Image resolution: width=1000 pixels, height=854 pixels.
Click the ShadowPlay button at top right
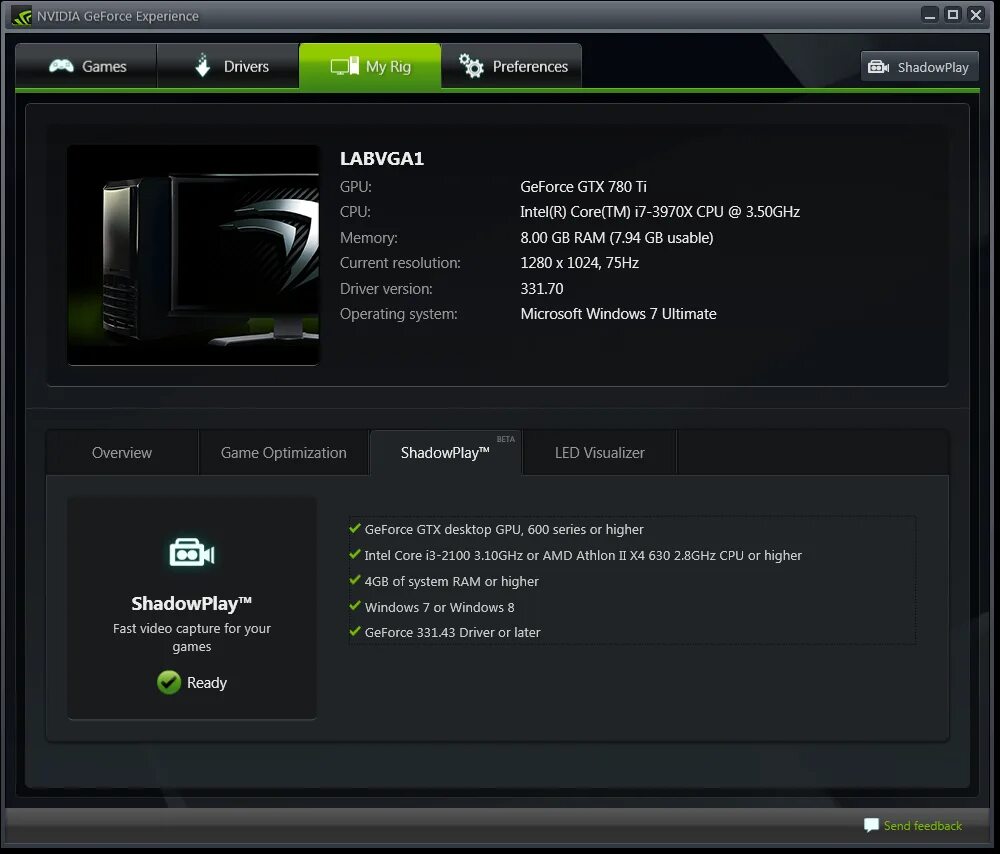click(x=919, y=67)
